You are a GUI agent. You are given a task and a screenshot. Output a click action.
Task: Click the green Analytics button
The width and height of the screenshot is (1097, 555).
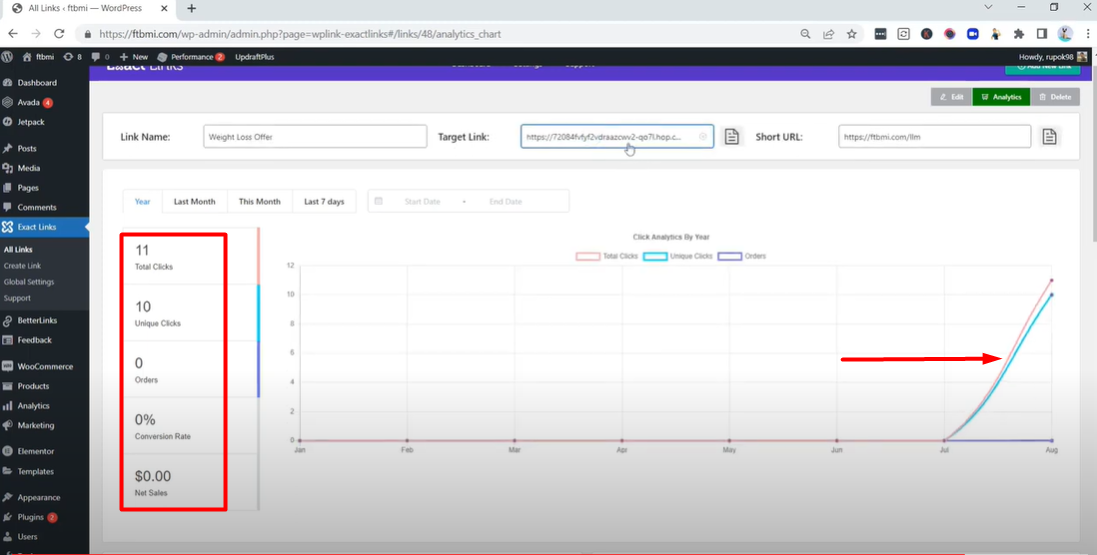click(x=1001, y=97)
